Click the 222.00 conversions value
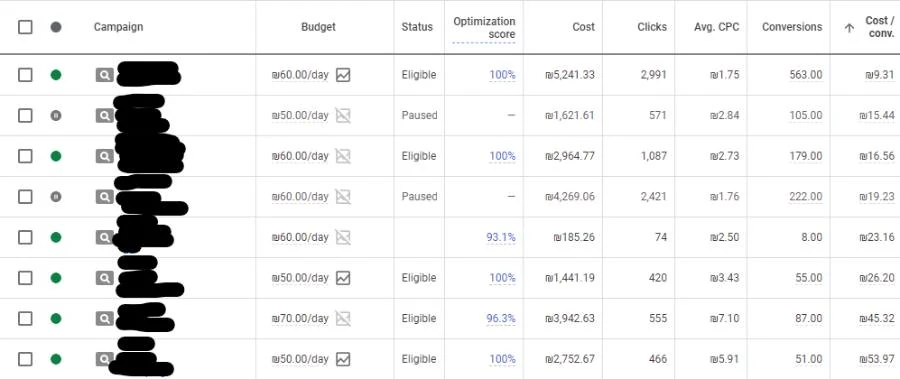This screenshot has width=900, height=379. 805,197
